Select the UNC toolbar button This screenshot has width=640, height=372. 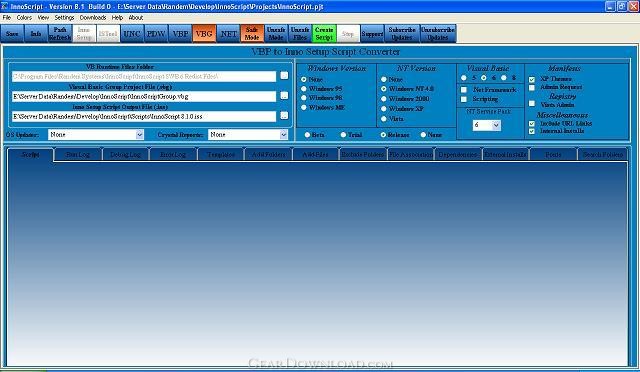point(132,33)
